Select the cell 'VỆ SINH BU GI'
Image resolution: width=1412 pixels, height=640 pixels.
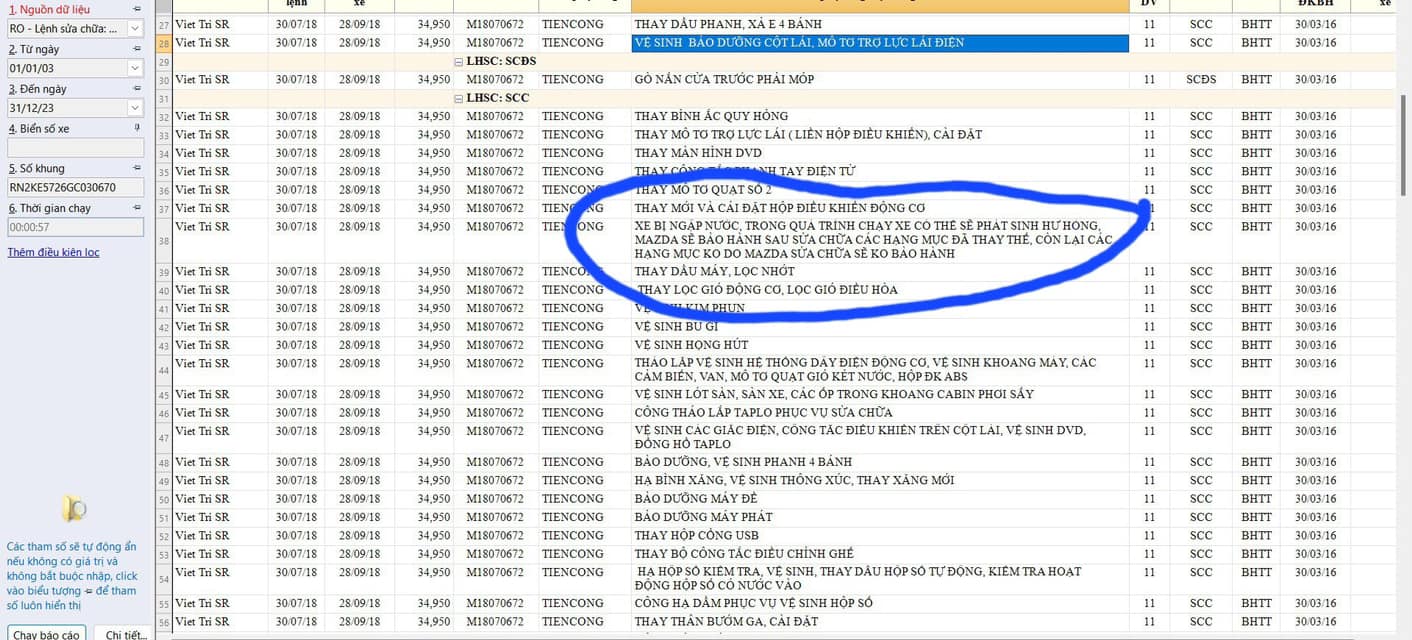[880, 326]
